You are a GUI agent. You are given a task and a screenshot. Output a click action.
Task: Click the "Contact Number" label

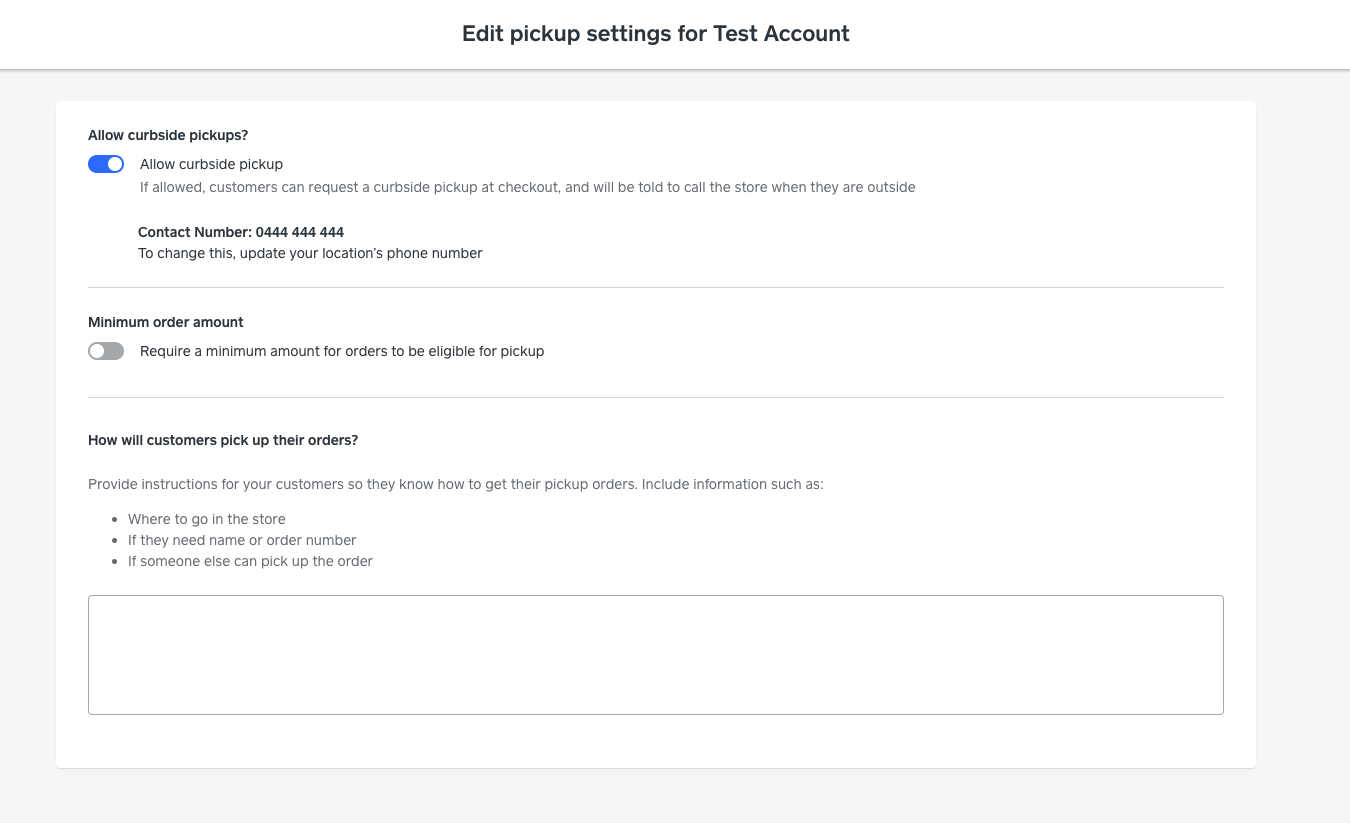point(195,232)
